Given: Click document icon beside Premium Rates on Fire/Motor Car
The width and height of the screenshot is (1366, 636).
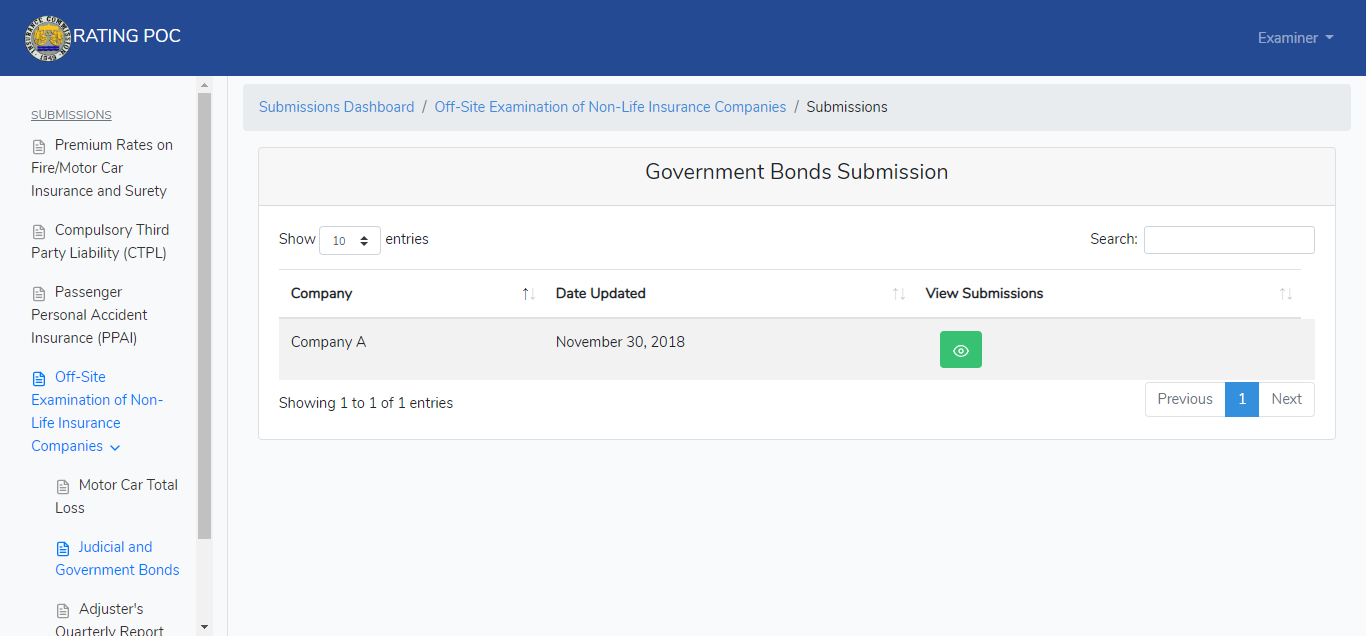Looking at the screenshot, I should [39, 146].
